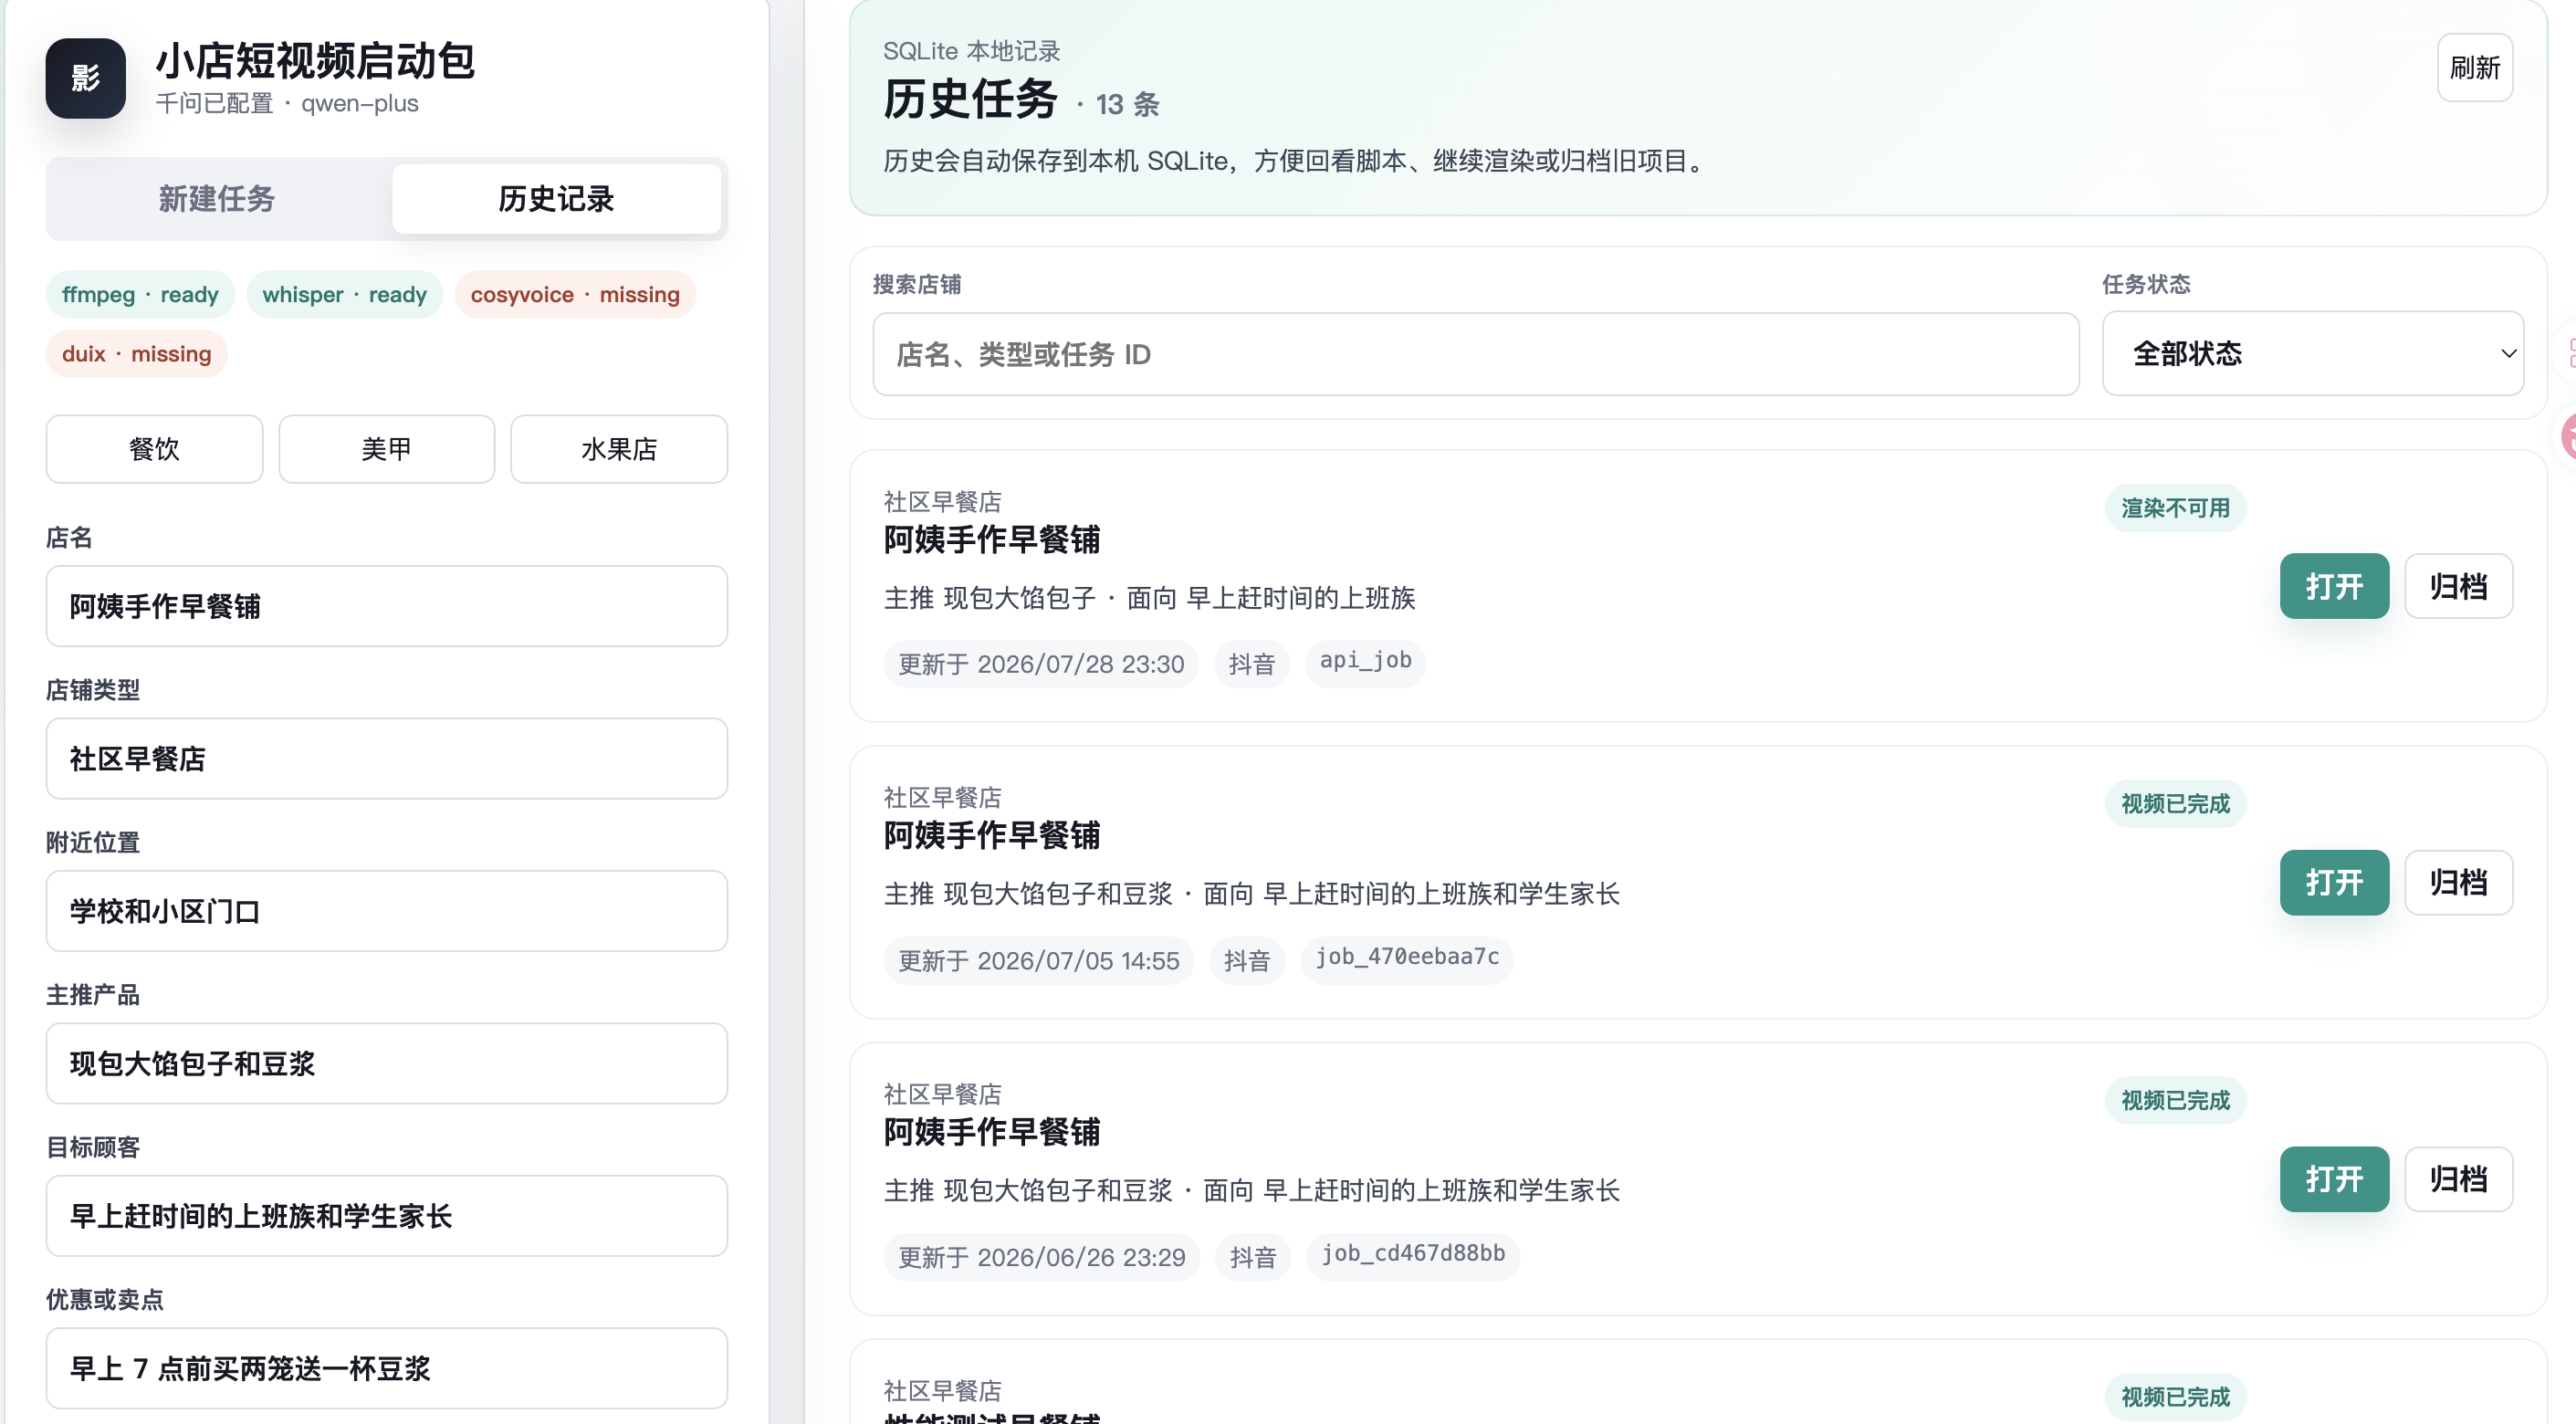The width and height of the screenshot is (2576, 1424).
Task: Focus the 店铺类型 input field
Action: coord(386,758)
